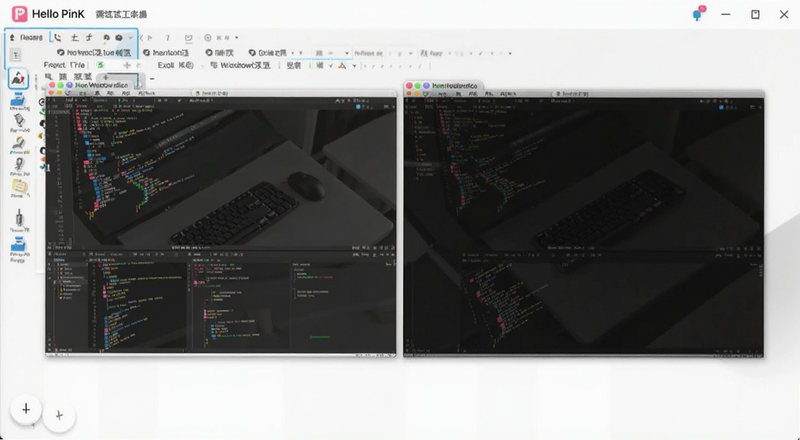Screen dimensions: 800x440
Task: Open the chat notification icon with red badge
Action: tap(698, 13)
